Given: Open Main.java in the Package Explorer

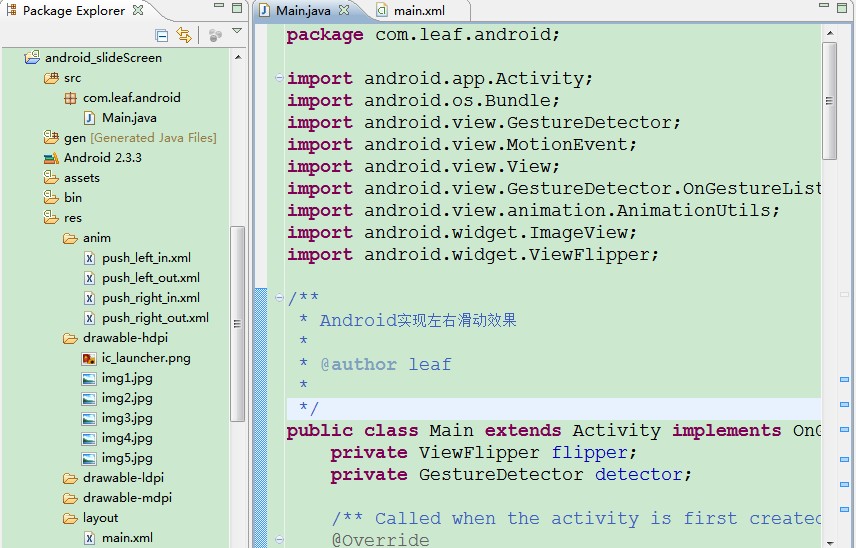Looking at the screenshot, I should point(128,118).
